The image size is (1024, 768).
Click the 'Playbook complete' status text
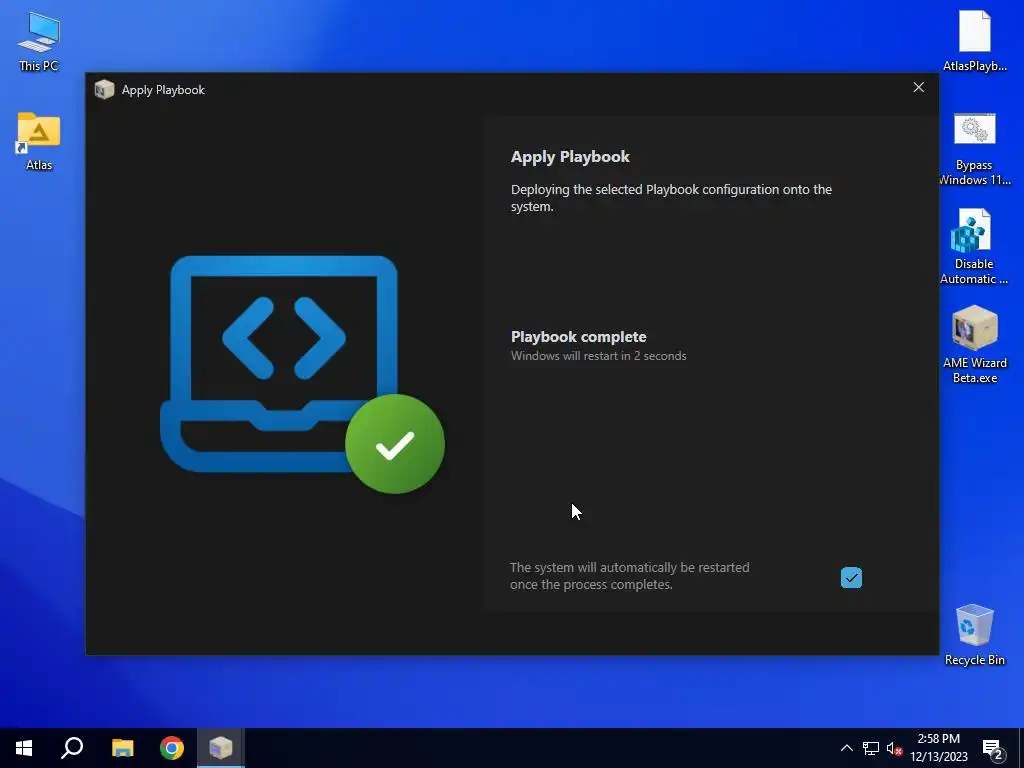click(579, 337)
